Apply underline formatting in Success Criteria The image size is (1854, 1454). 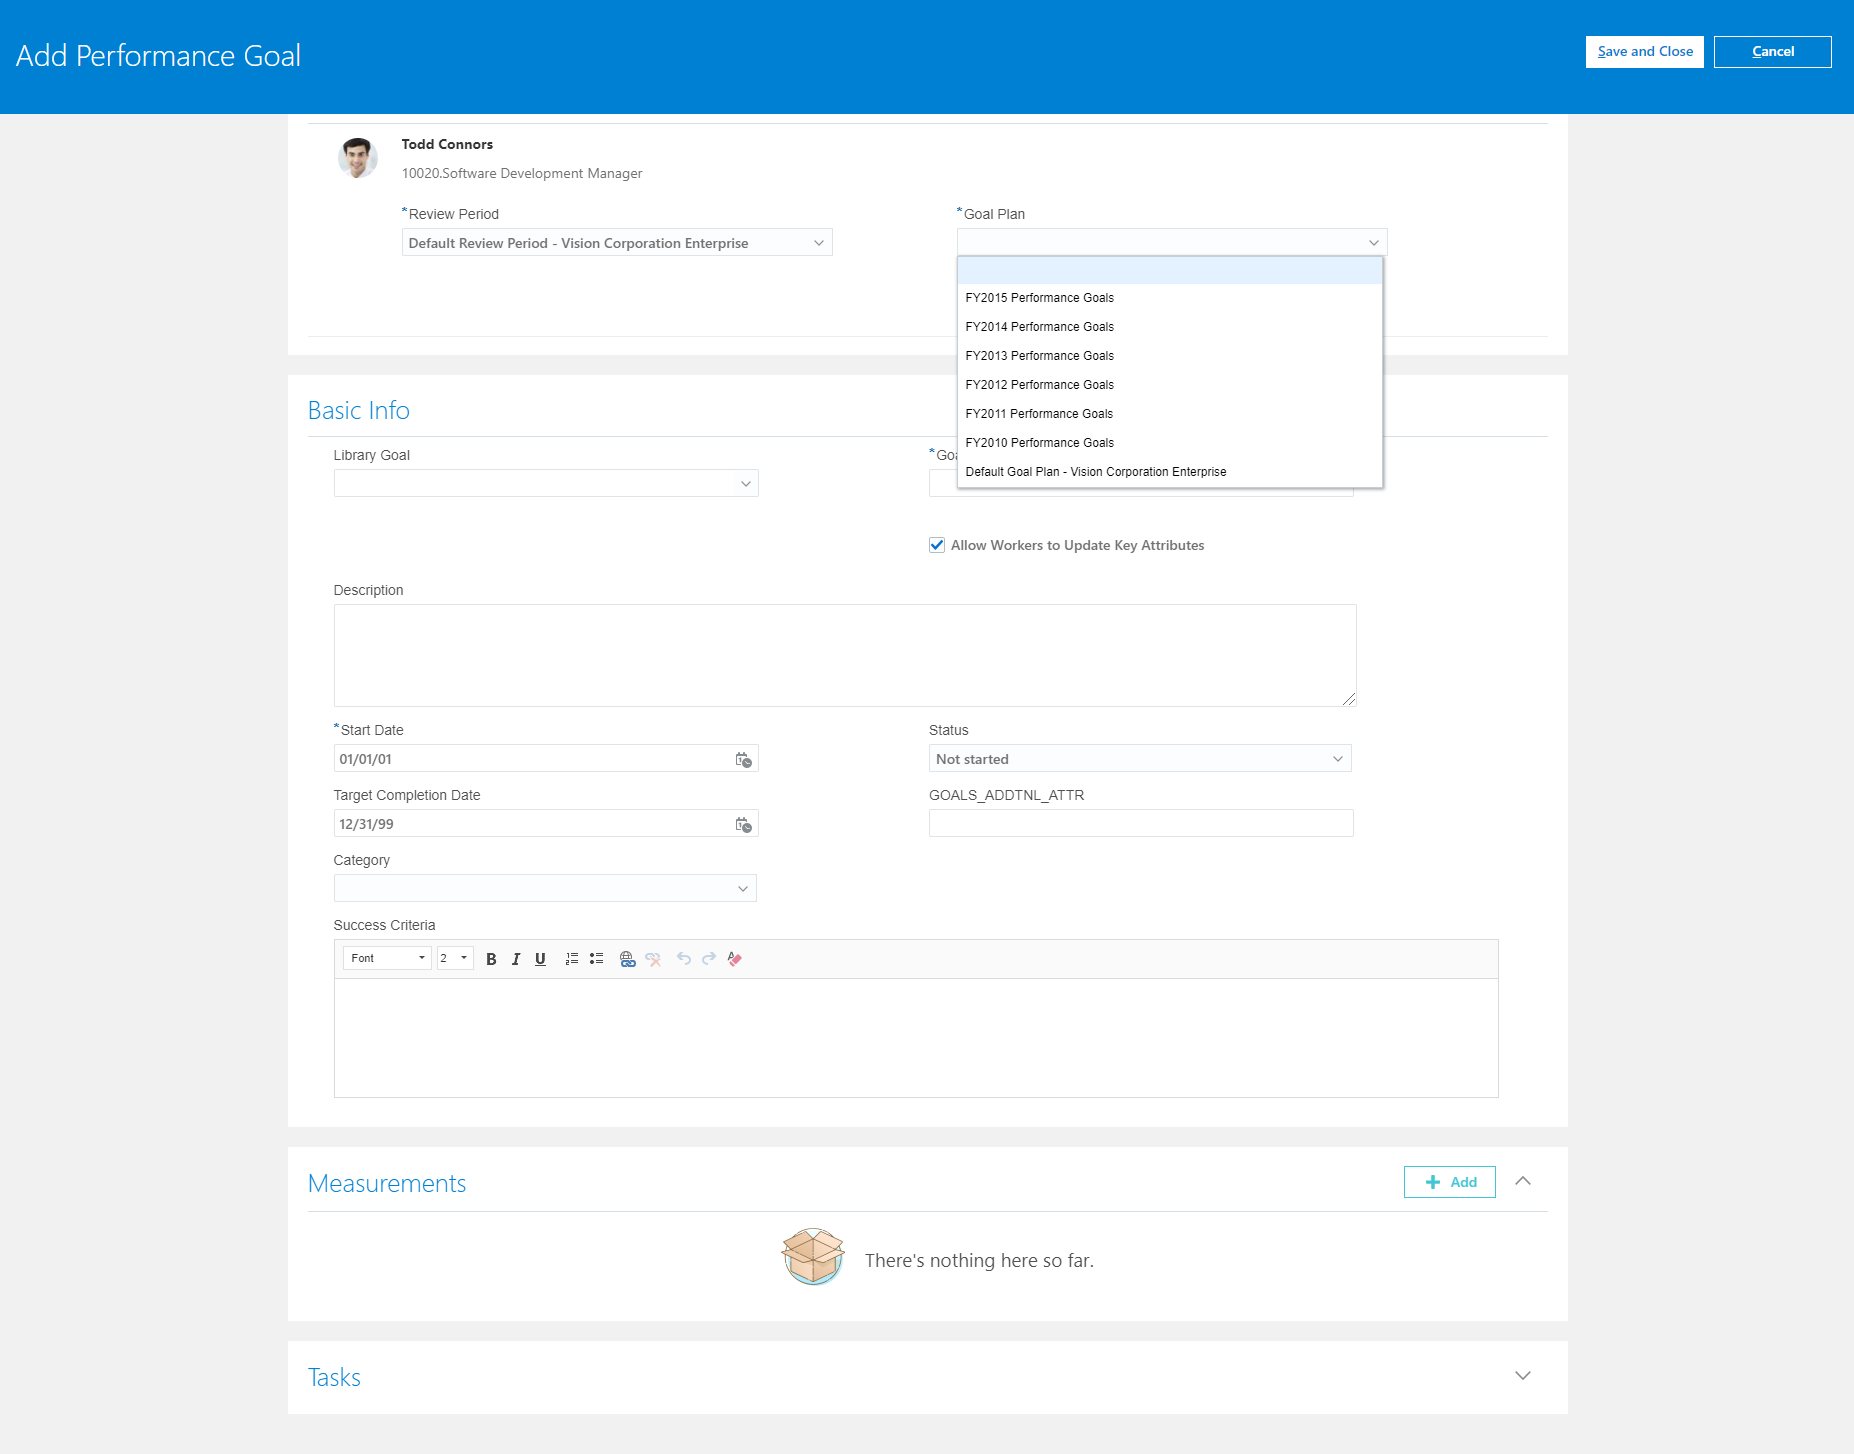[x=540, y=958]
